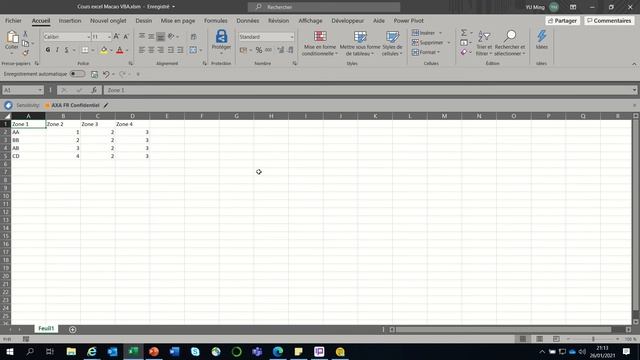This screenshot has height=360, width=640.
Task: Open the Fichier tab
Action: click(13, 20)
